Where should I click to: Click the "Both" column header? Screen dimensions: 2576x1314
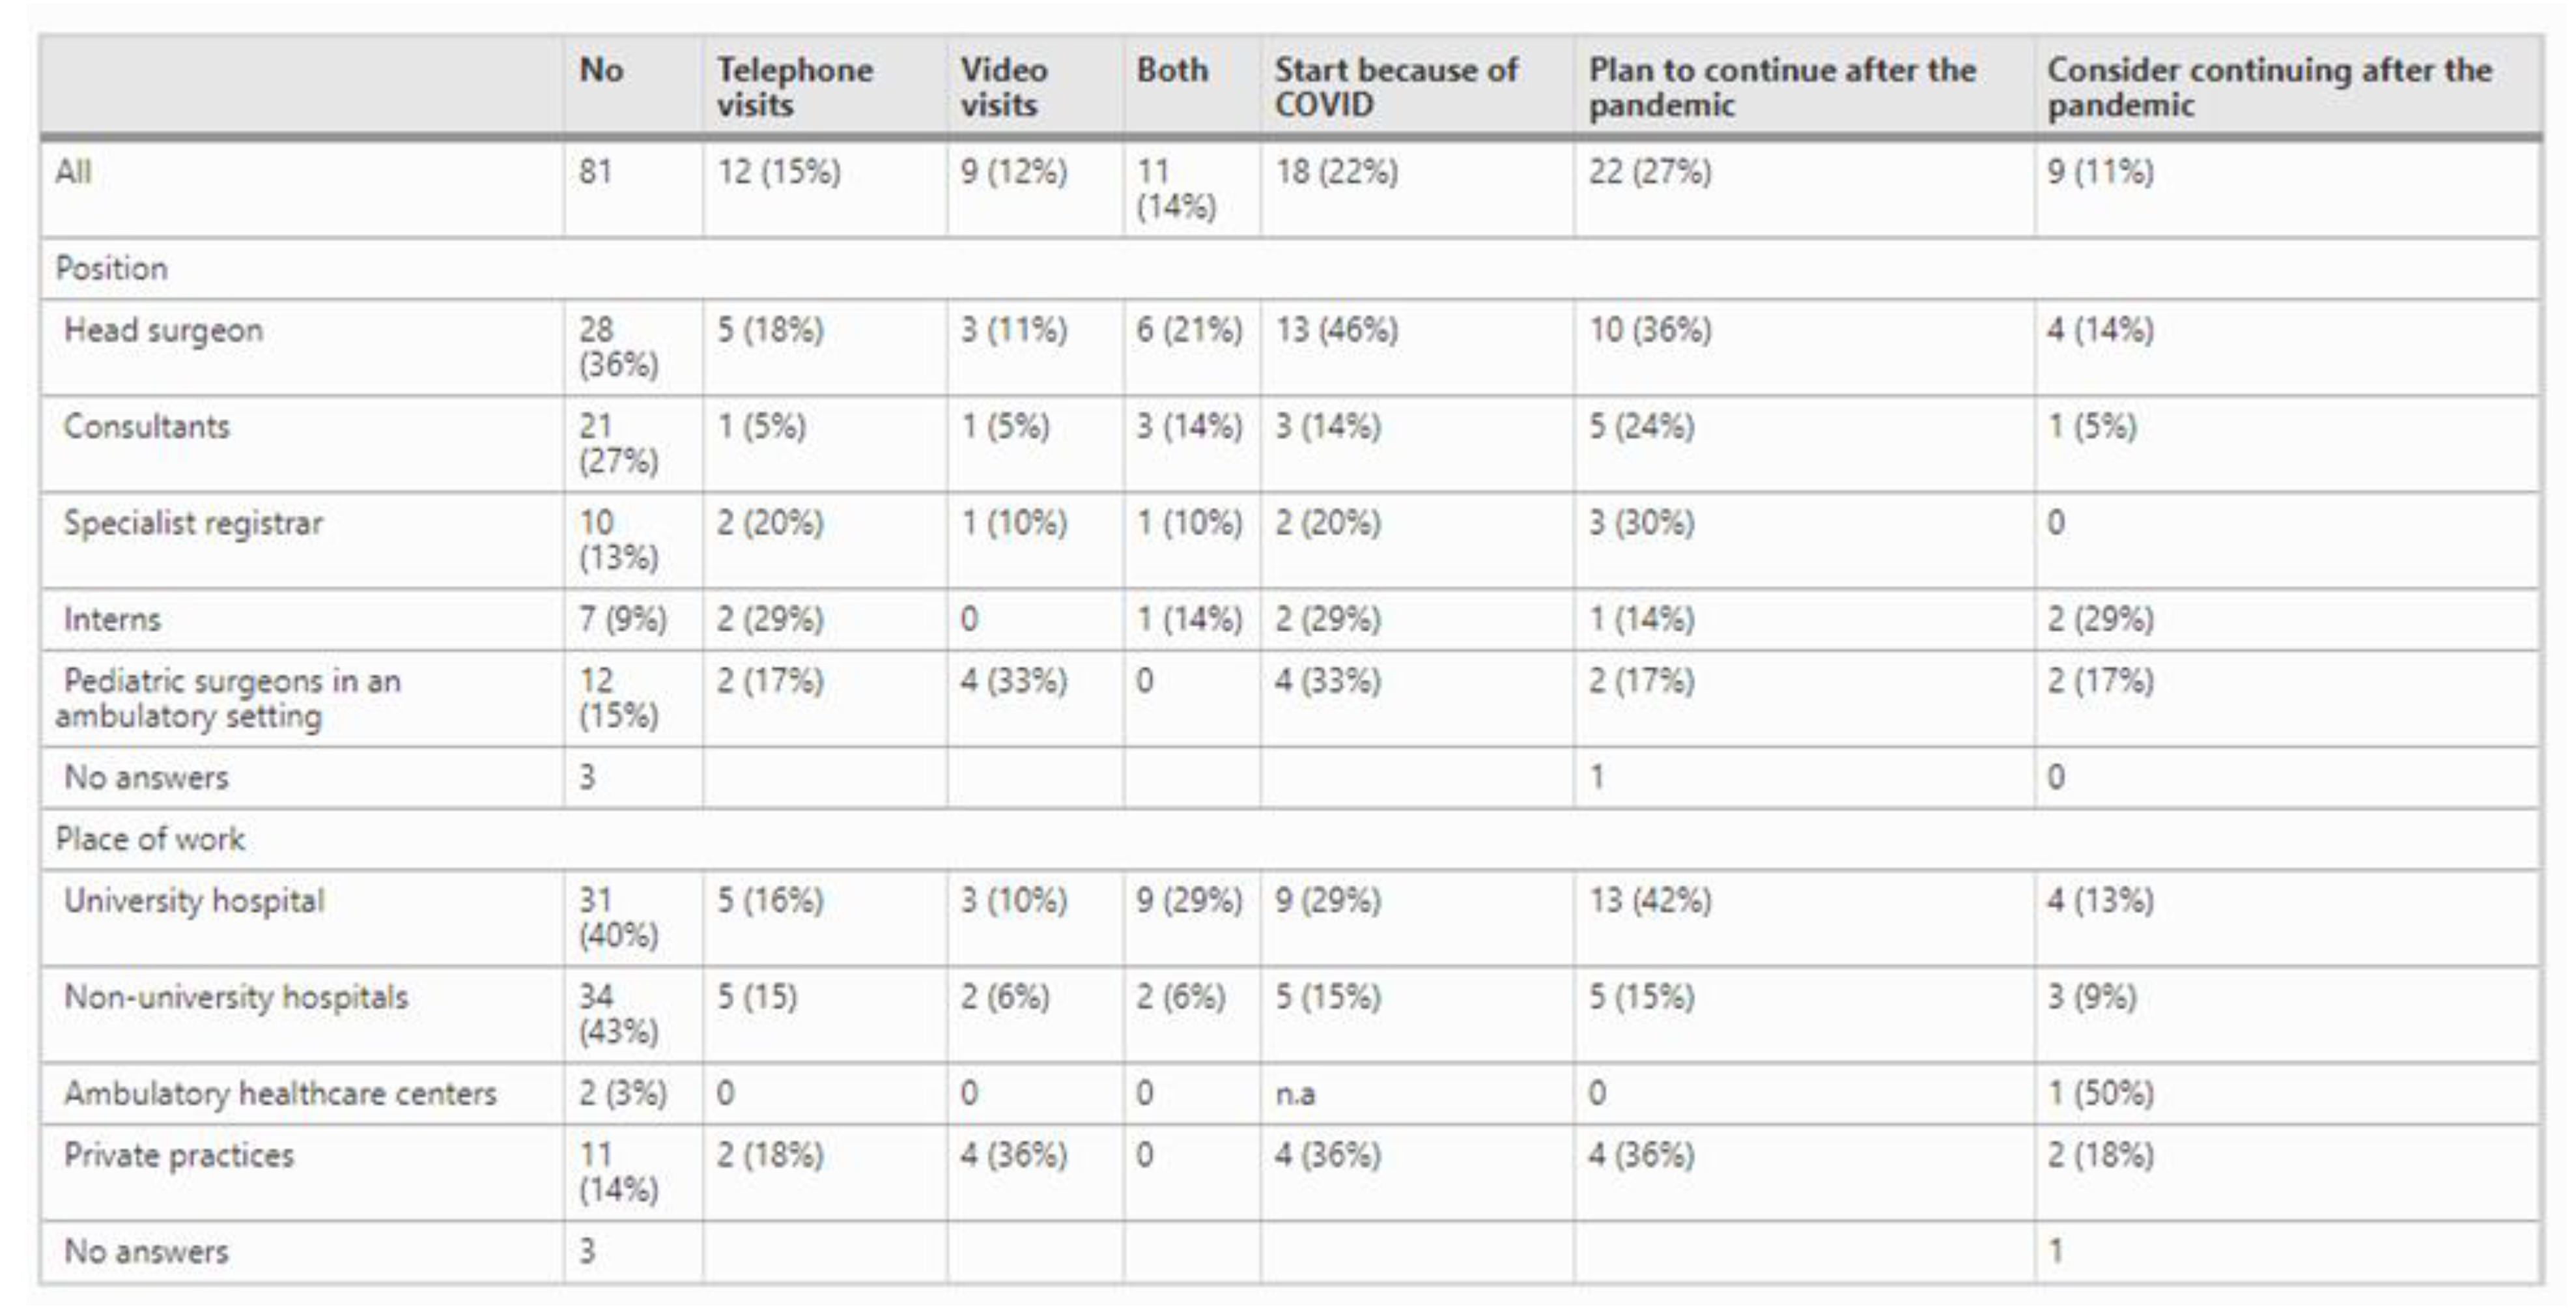click(1171, 70)
